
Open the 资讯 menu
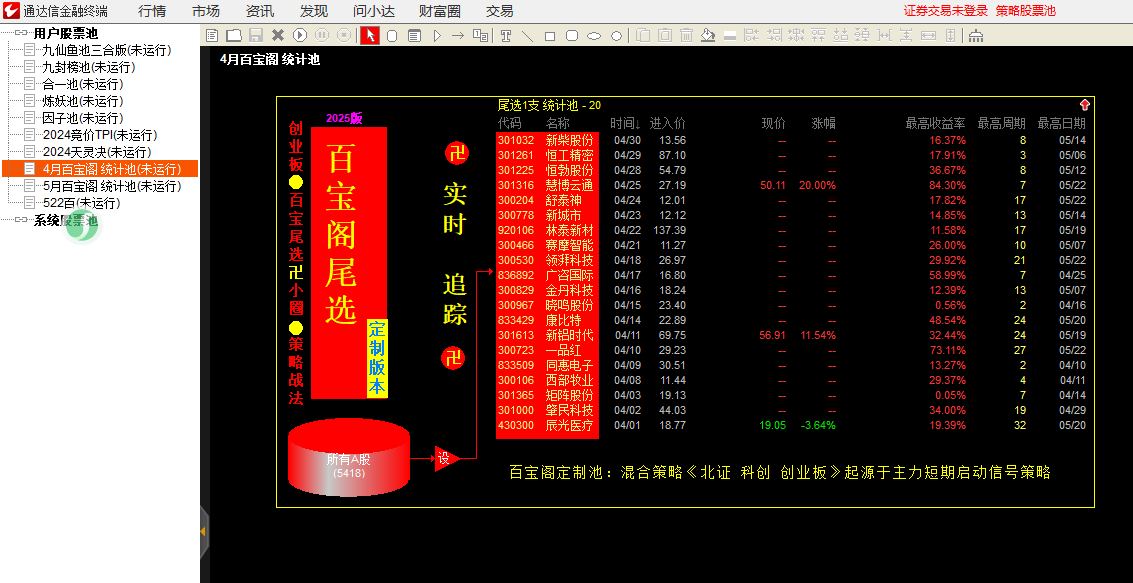260,11
